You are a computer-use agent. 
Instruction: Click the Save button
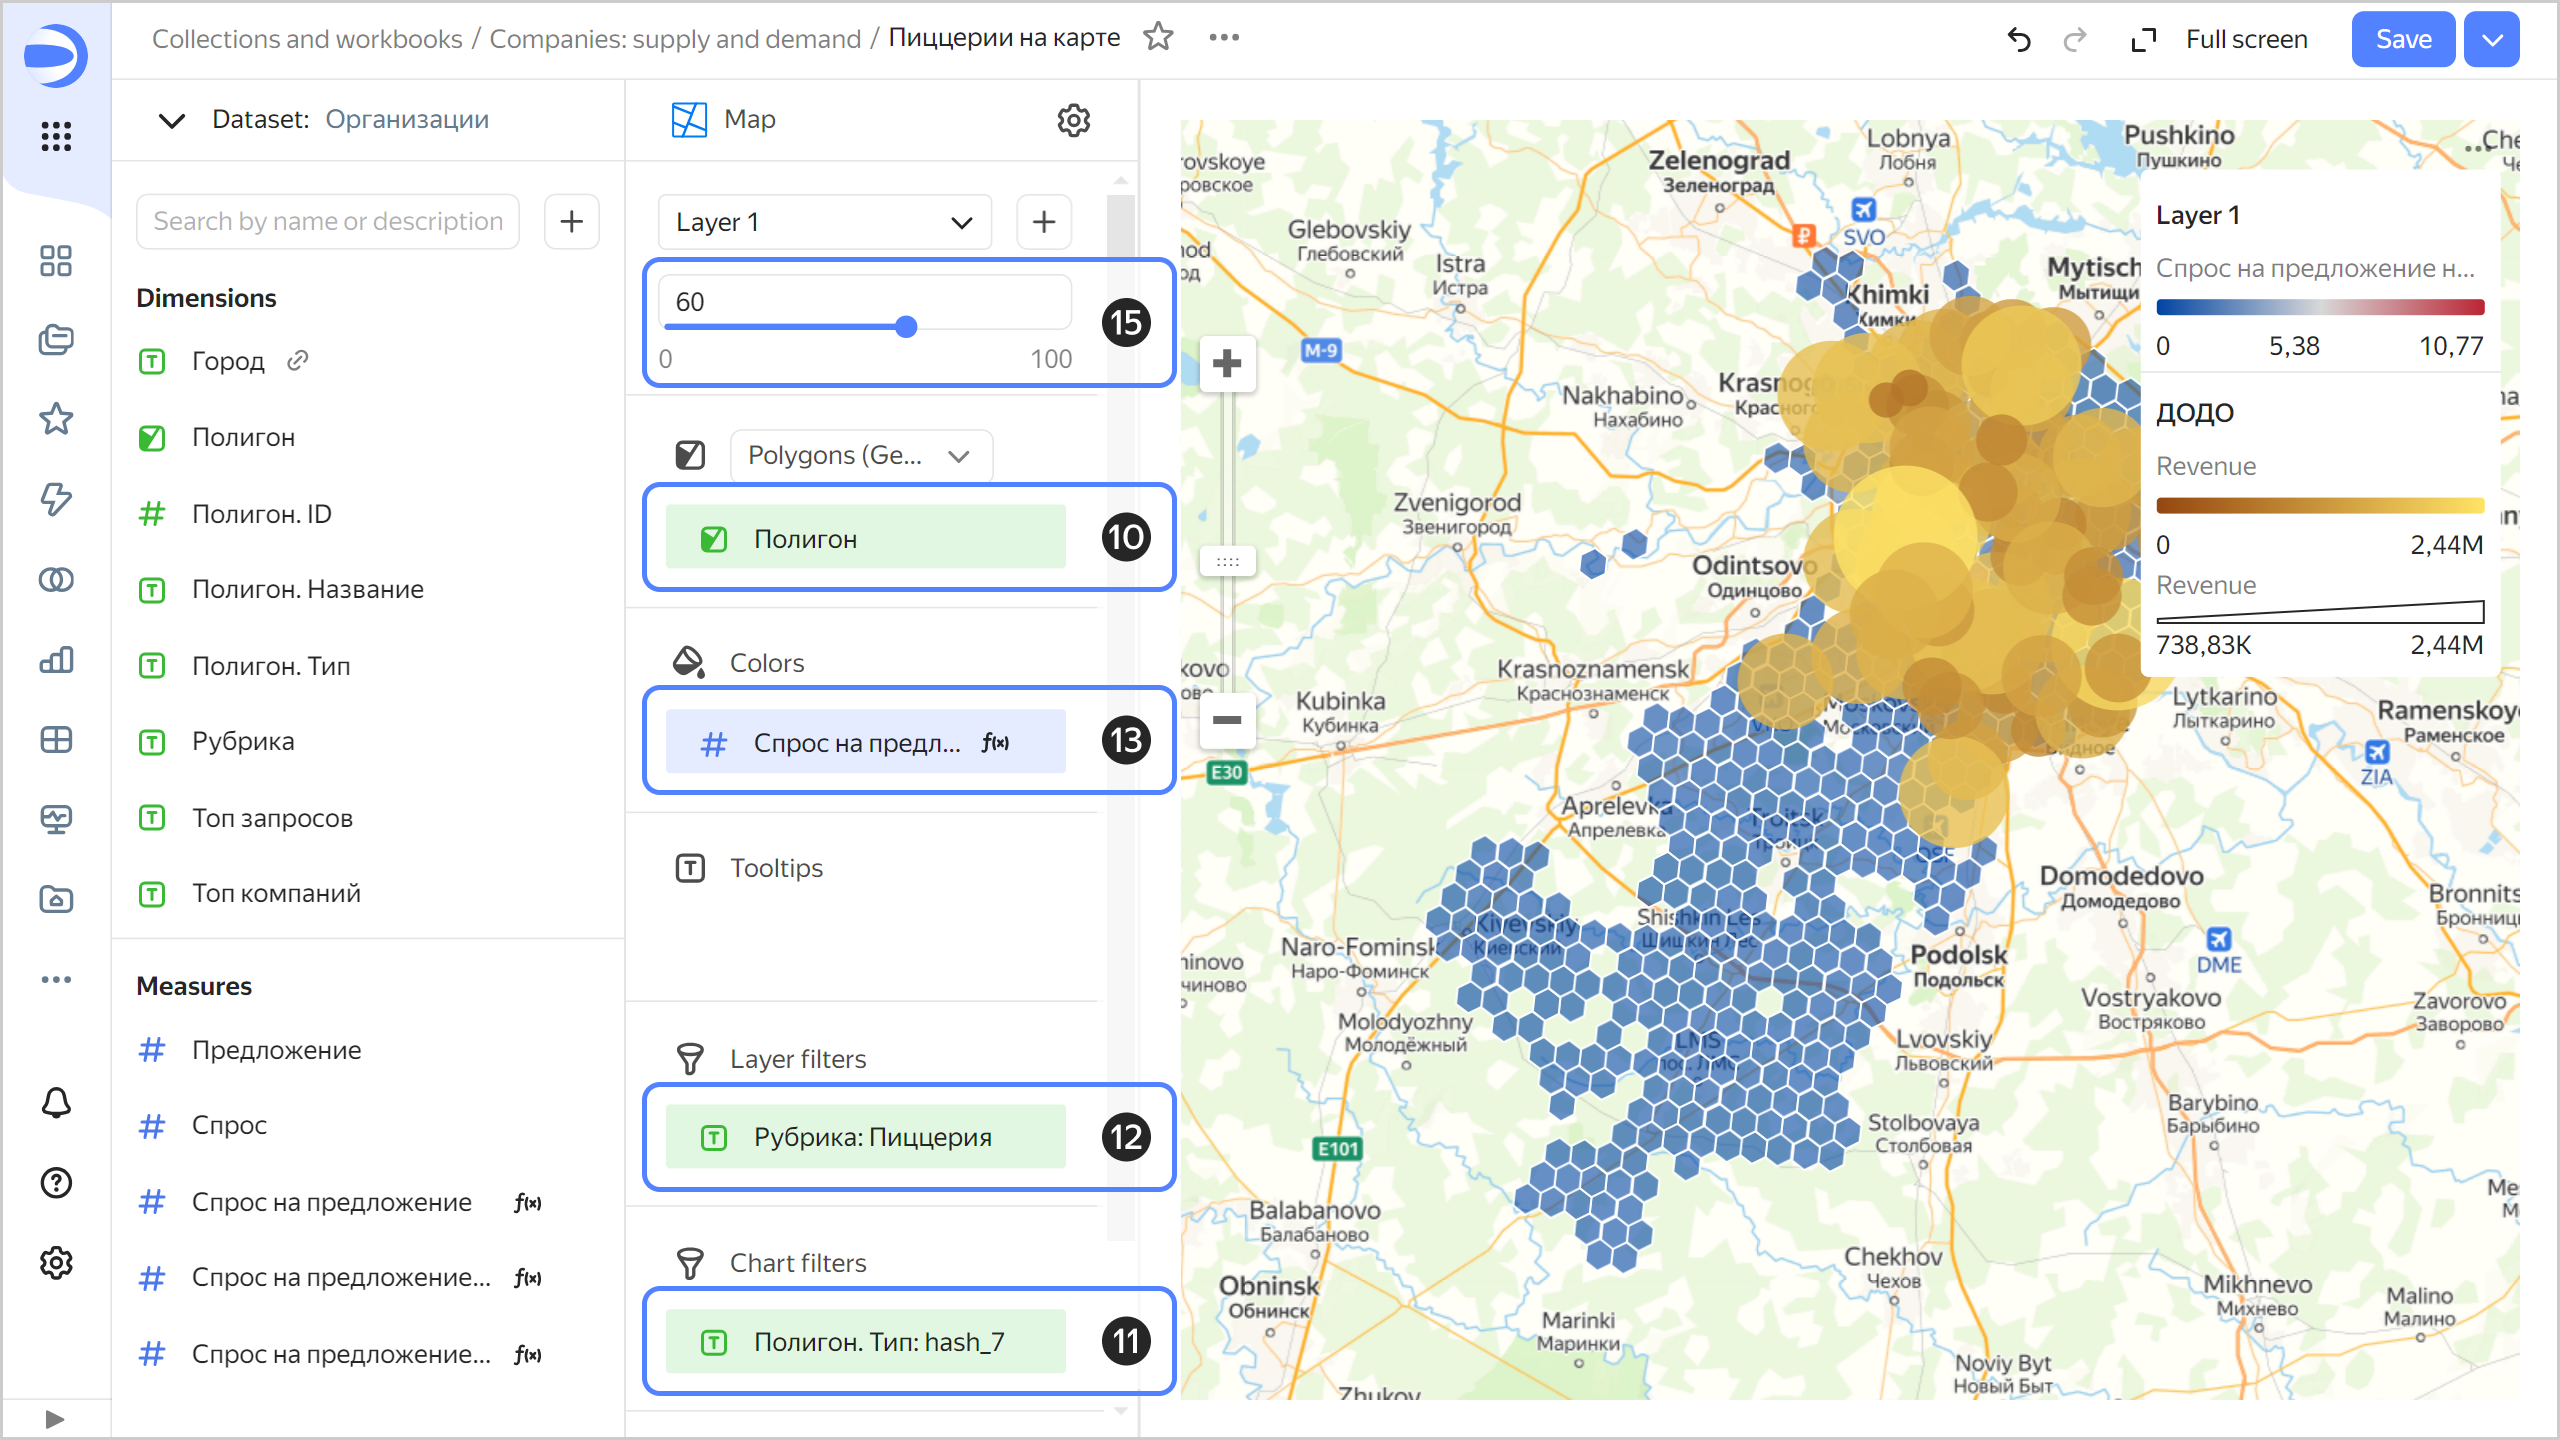pos(2402,39)
